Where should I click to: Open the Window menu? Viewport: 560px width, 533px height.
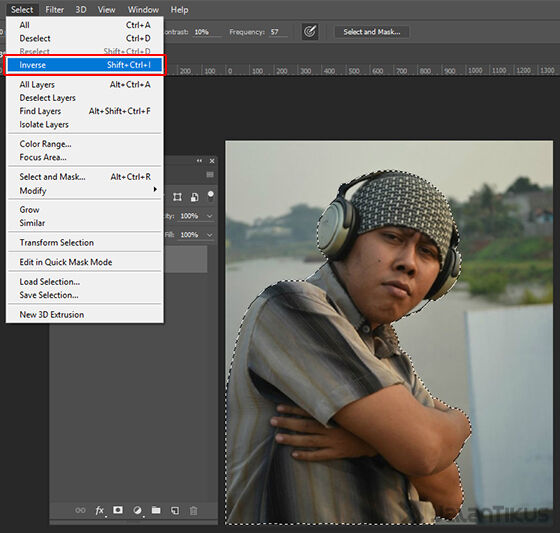click(x=143, y=10)
